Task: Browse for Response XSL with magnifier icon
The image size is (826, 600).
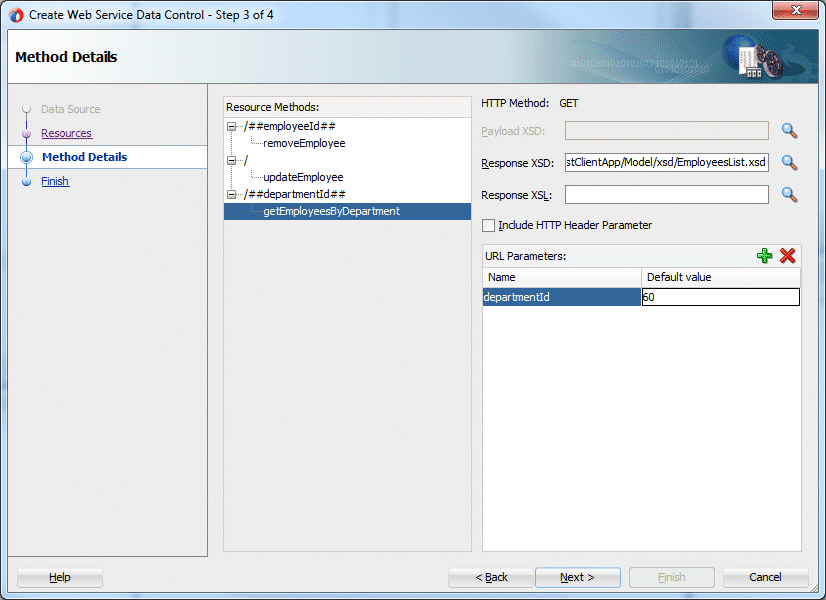Action: pyautogui.click(x=789, y=195)
